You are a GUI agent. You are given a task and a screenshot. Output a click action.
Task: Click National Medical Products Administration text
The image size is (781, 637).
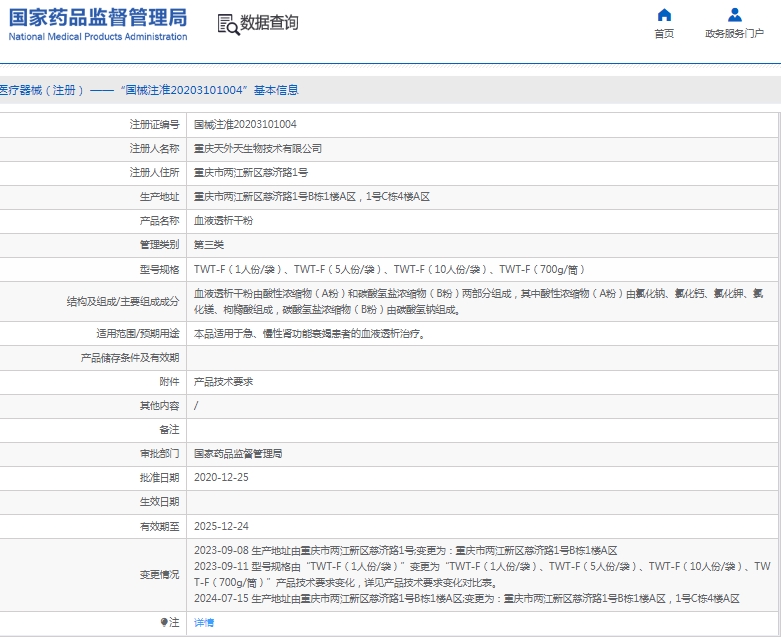(x=98, y=37)
